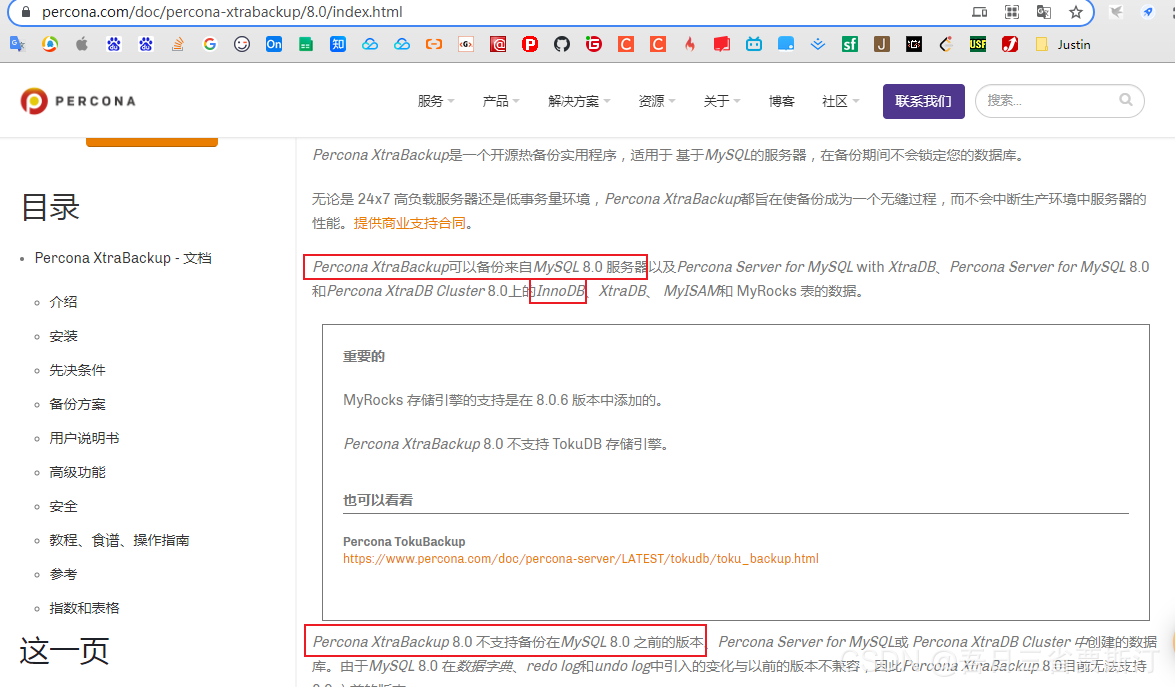Click the 重要的 note heading
This screenshot has height=687, width=1175.
point(364,357)
